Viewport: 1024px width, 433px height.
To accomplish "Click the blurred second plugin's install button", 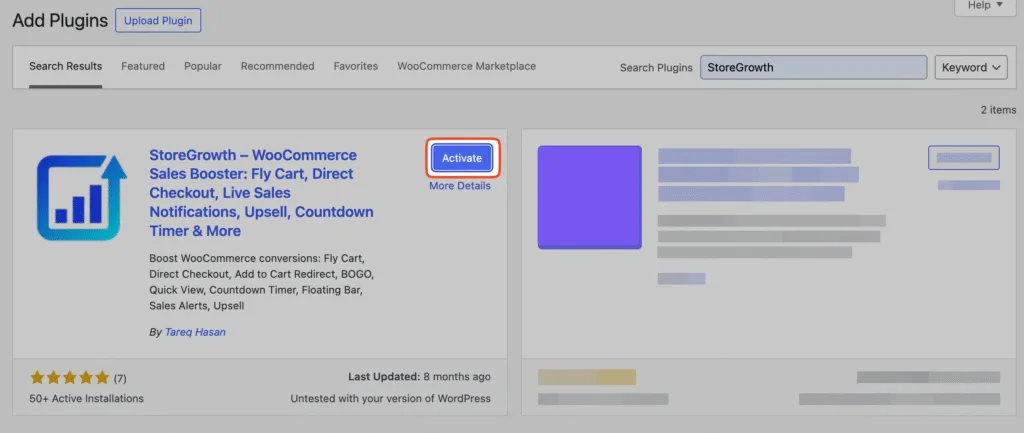I will pyautogui.click(x=964, y=158).
